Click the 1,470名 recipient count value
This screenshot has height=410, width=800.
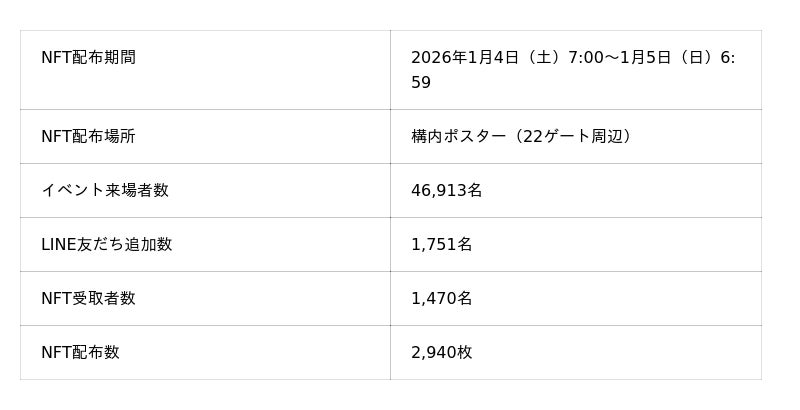[441, 299]
